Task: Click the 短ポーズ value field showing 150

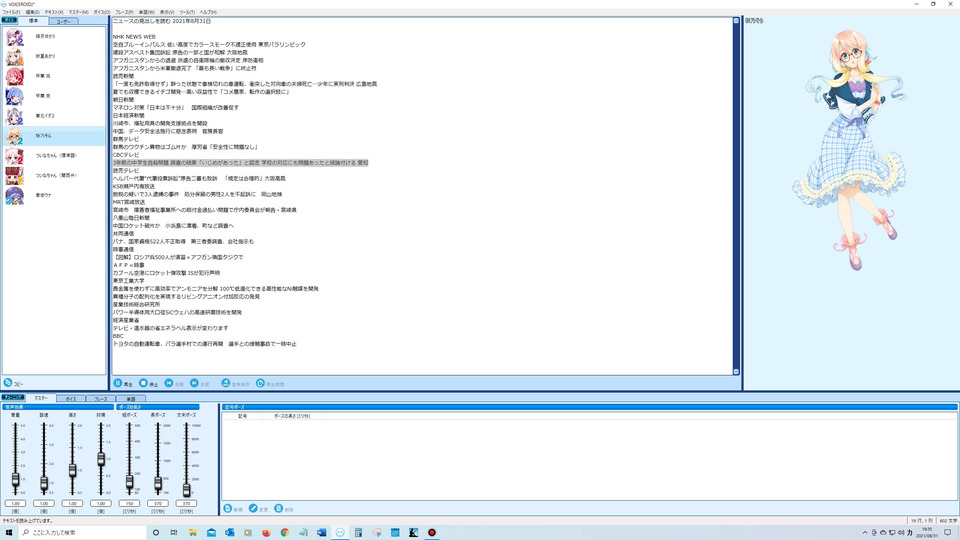Action: 129,503
